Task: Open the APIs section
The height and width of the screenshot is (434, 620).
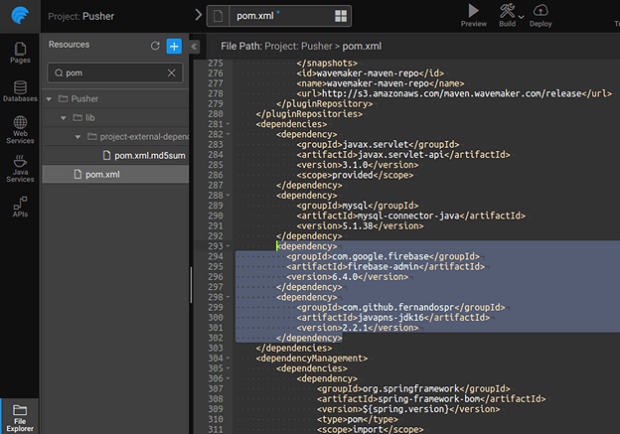Action: click(x=19, y=206)
